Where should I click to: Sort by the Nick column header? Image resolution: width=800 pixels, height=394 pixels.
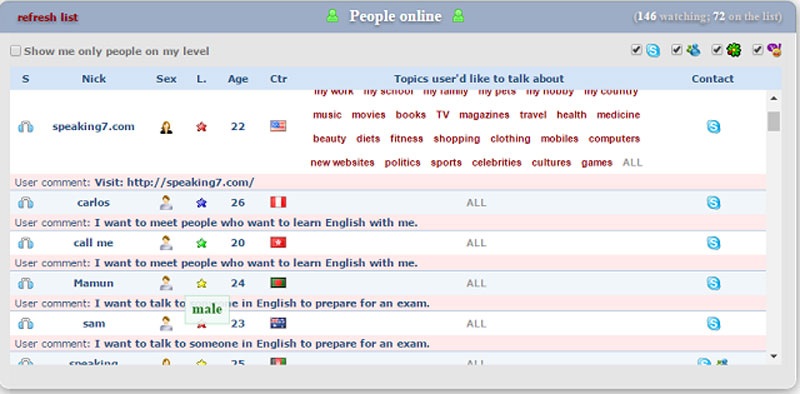pyautogui.click(x=94, y=79)
